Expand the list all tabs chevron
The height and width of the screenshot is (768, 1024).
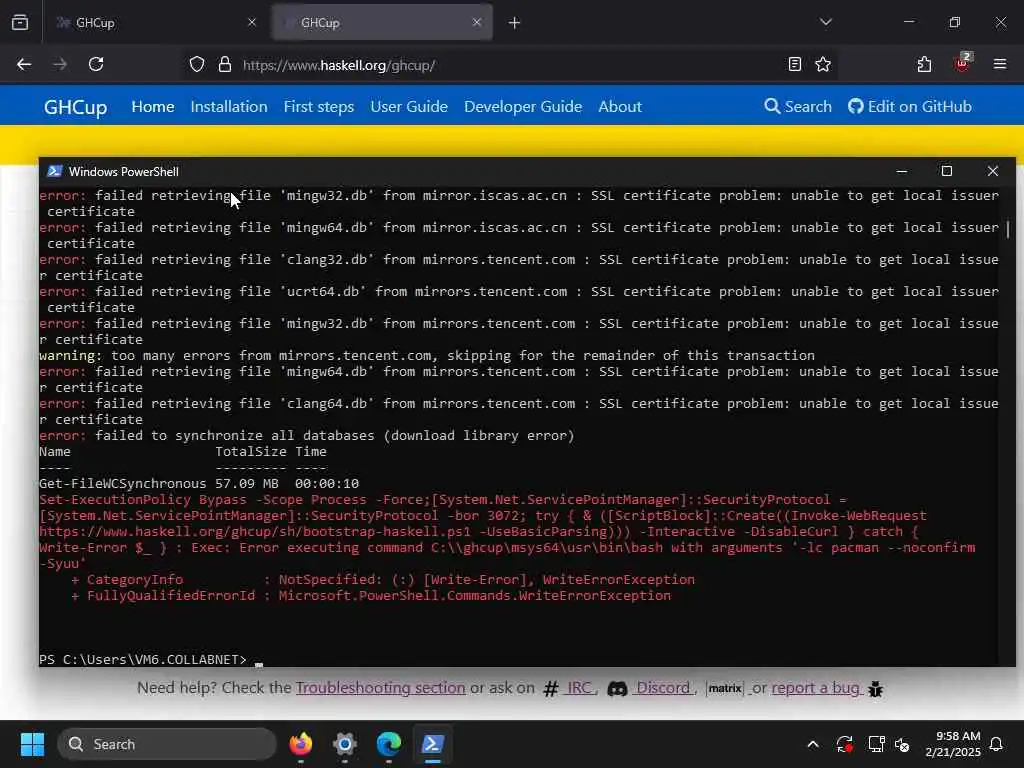[x=825, y=22]
